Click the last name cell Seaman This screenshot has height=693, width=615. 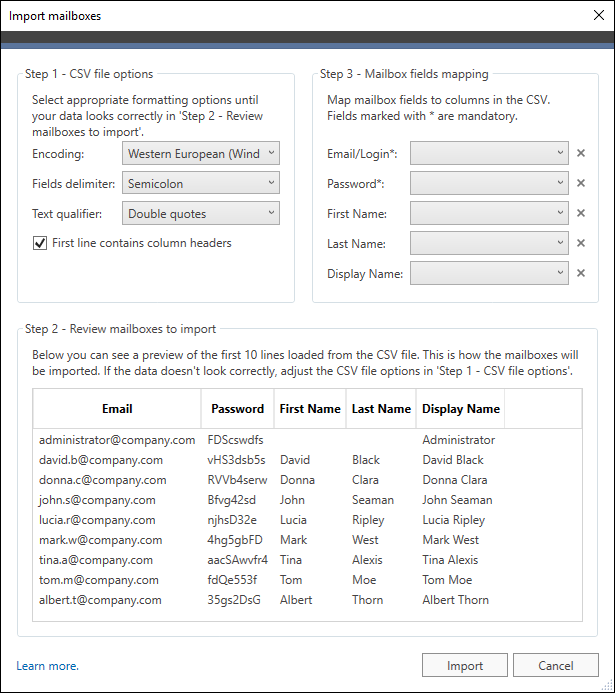373,500
